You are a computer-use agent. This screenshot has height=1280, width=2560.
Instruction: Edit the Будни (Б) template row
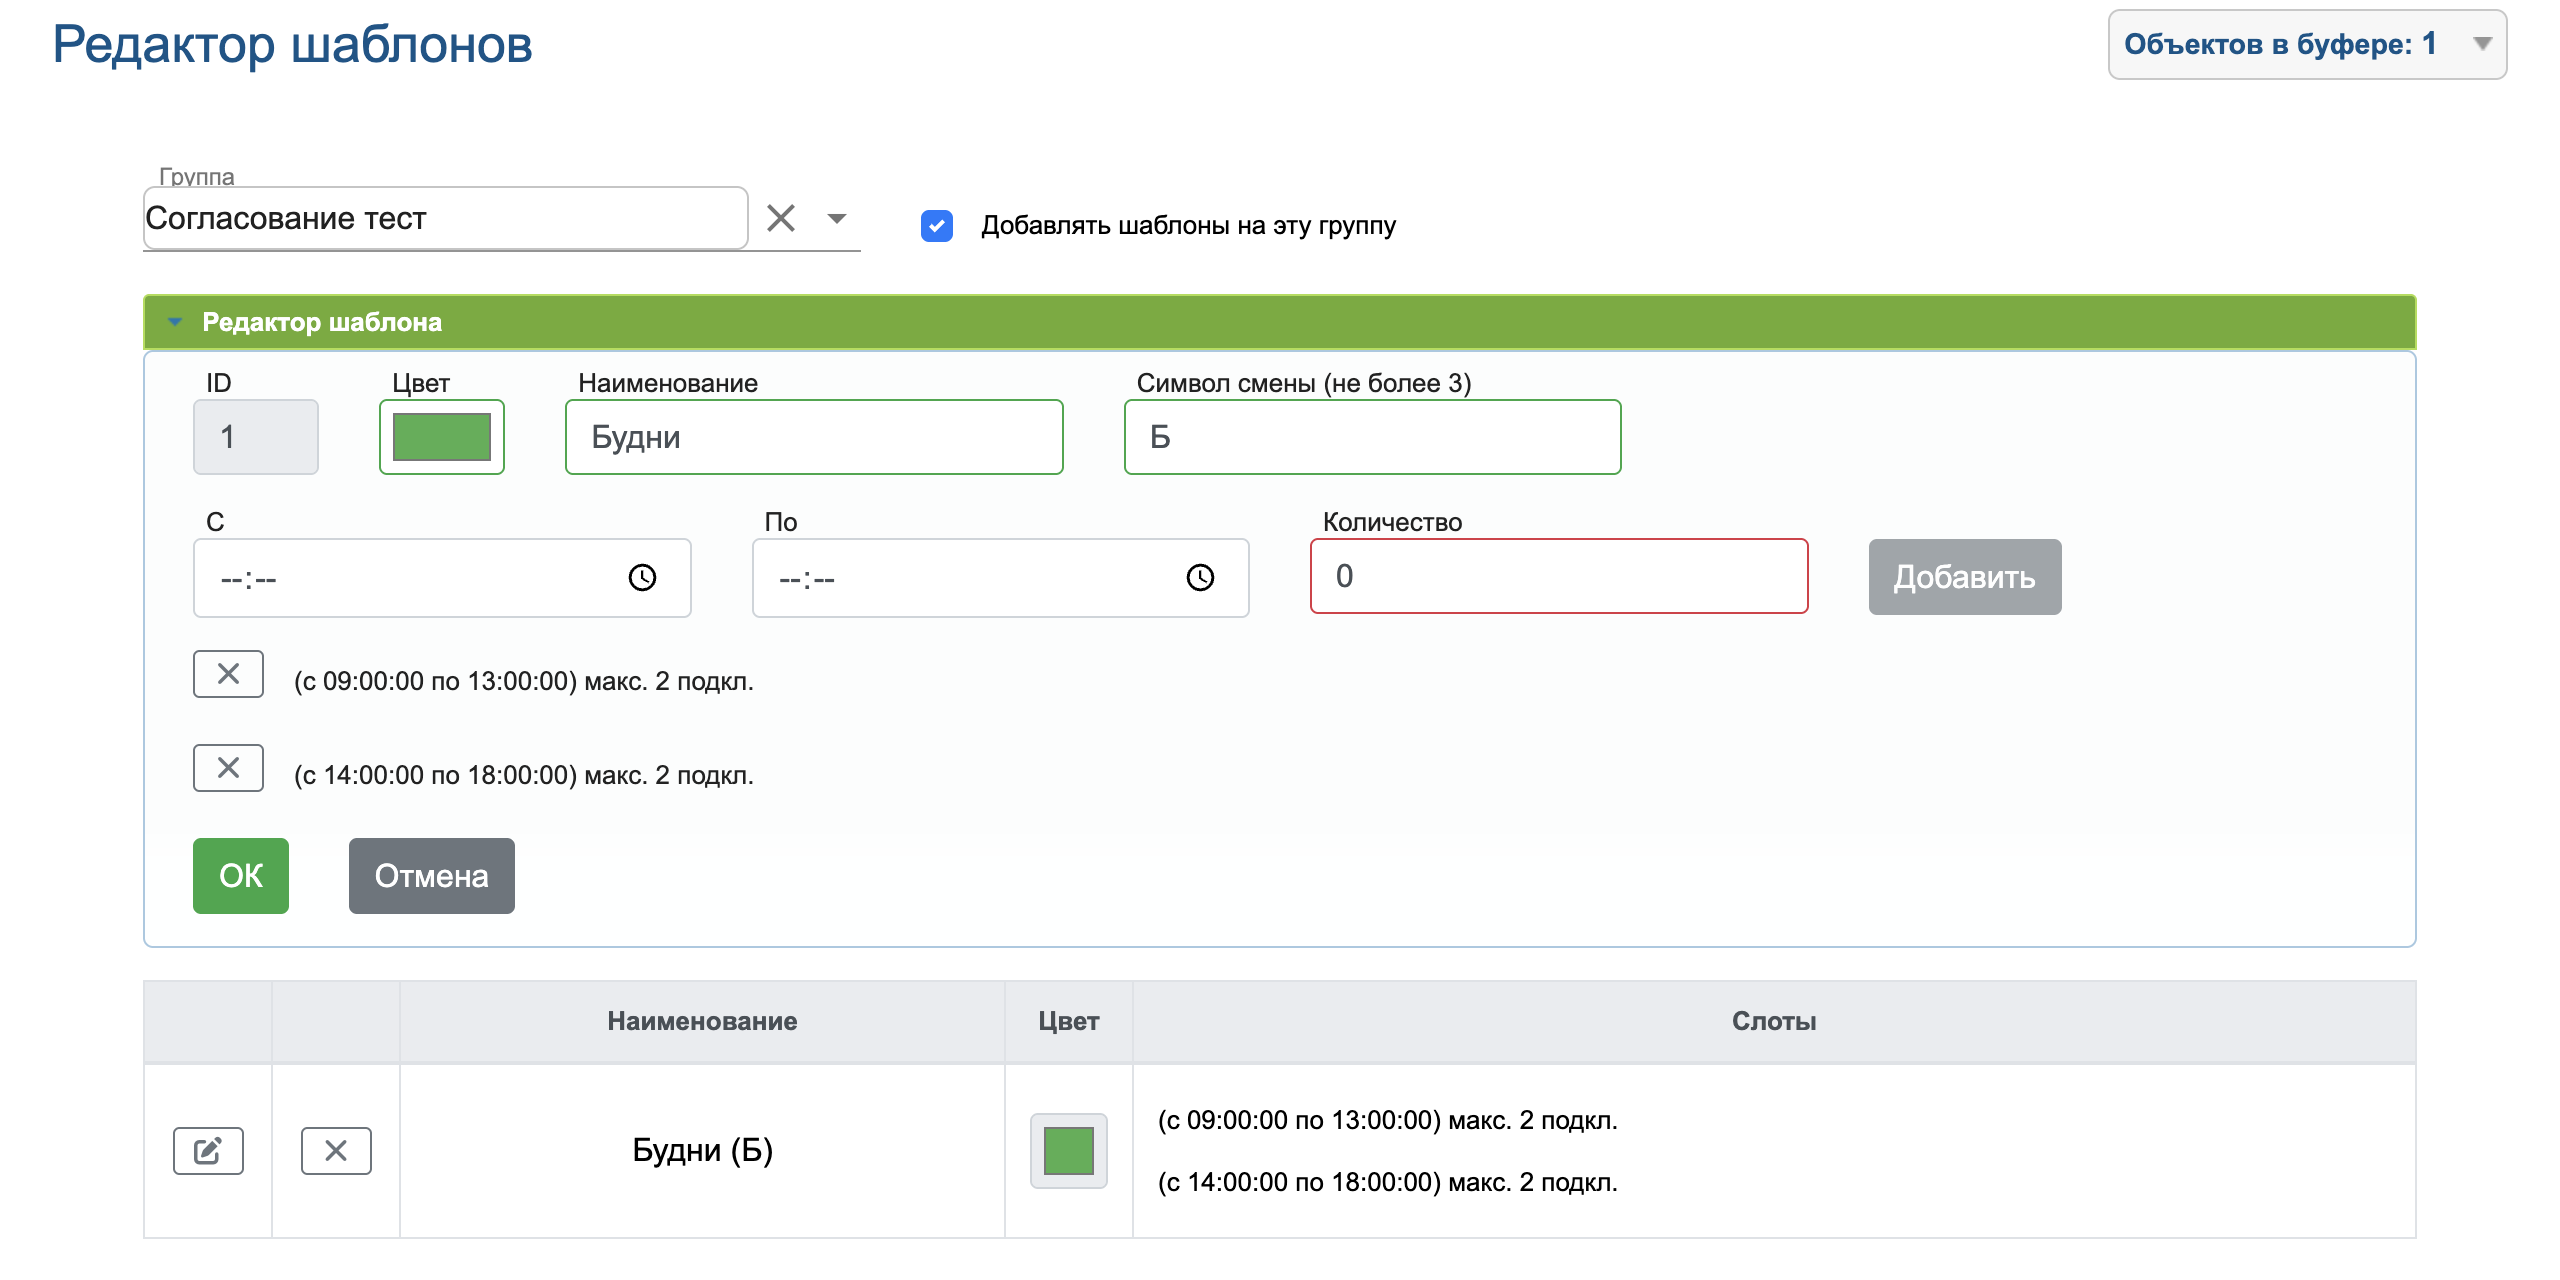[208, 1151]
